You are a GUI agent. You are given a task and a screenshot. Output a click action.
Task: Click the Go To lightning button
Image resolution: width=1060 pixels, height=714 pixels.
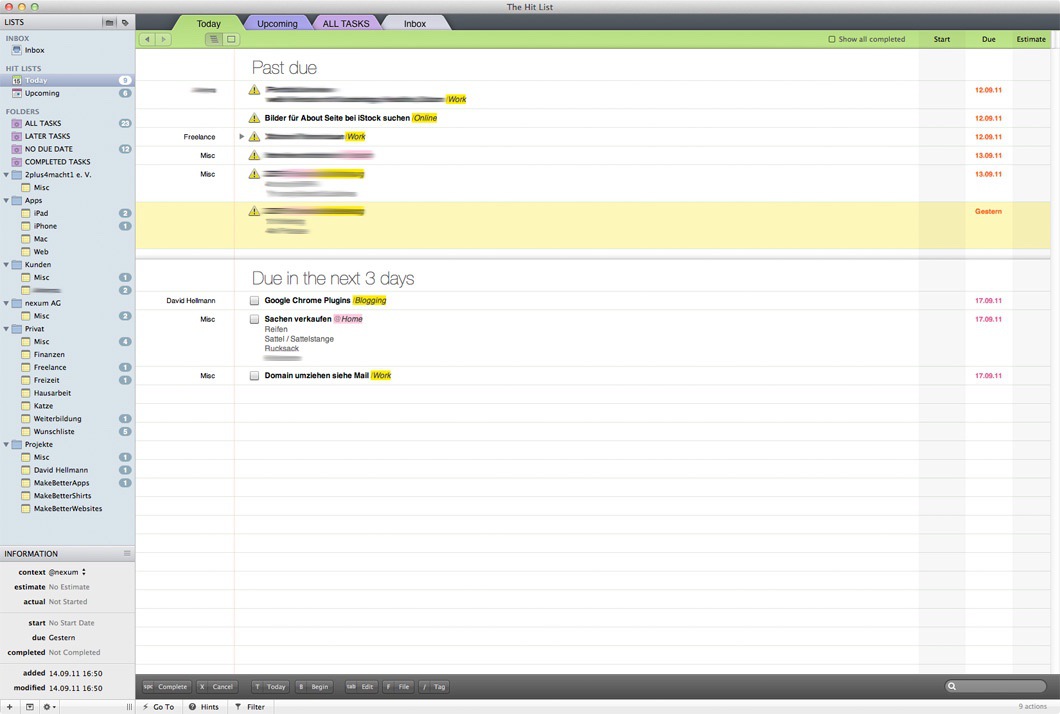[158, 707]
